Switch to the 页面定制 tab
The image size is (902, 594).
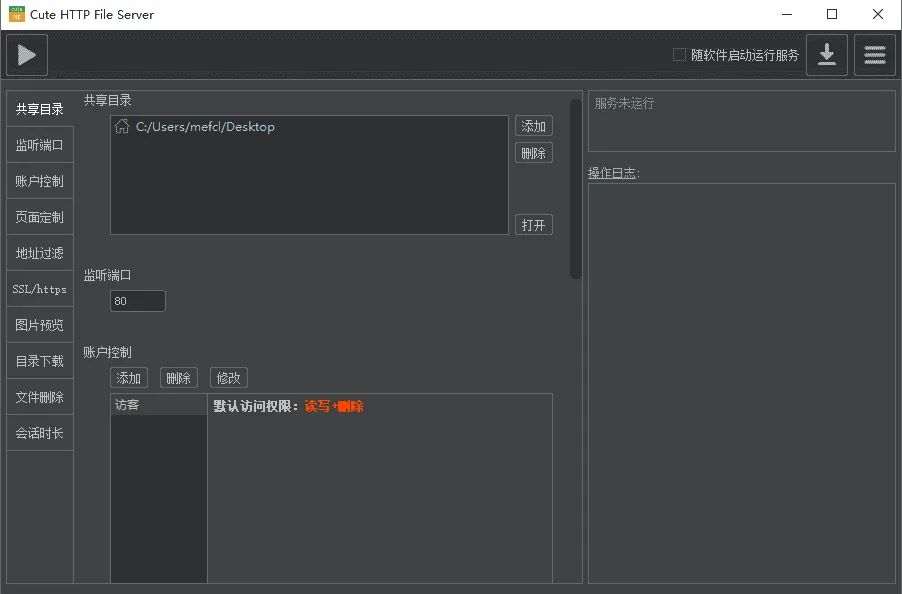tap(39, 216)
